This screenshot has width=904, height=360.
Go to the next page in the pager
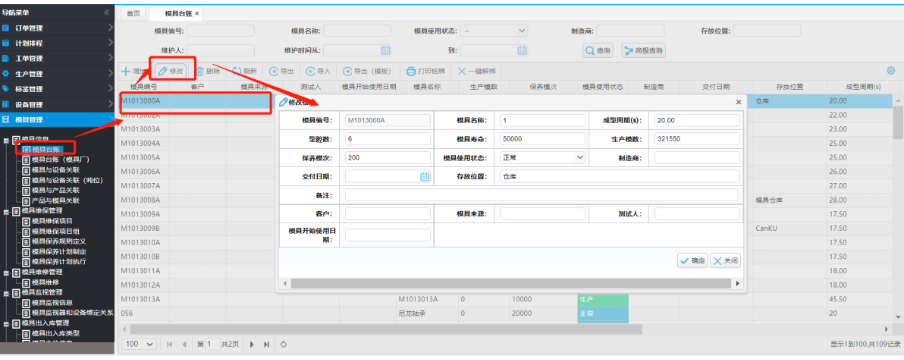[252, 344]
